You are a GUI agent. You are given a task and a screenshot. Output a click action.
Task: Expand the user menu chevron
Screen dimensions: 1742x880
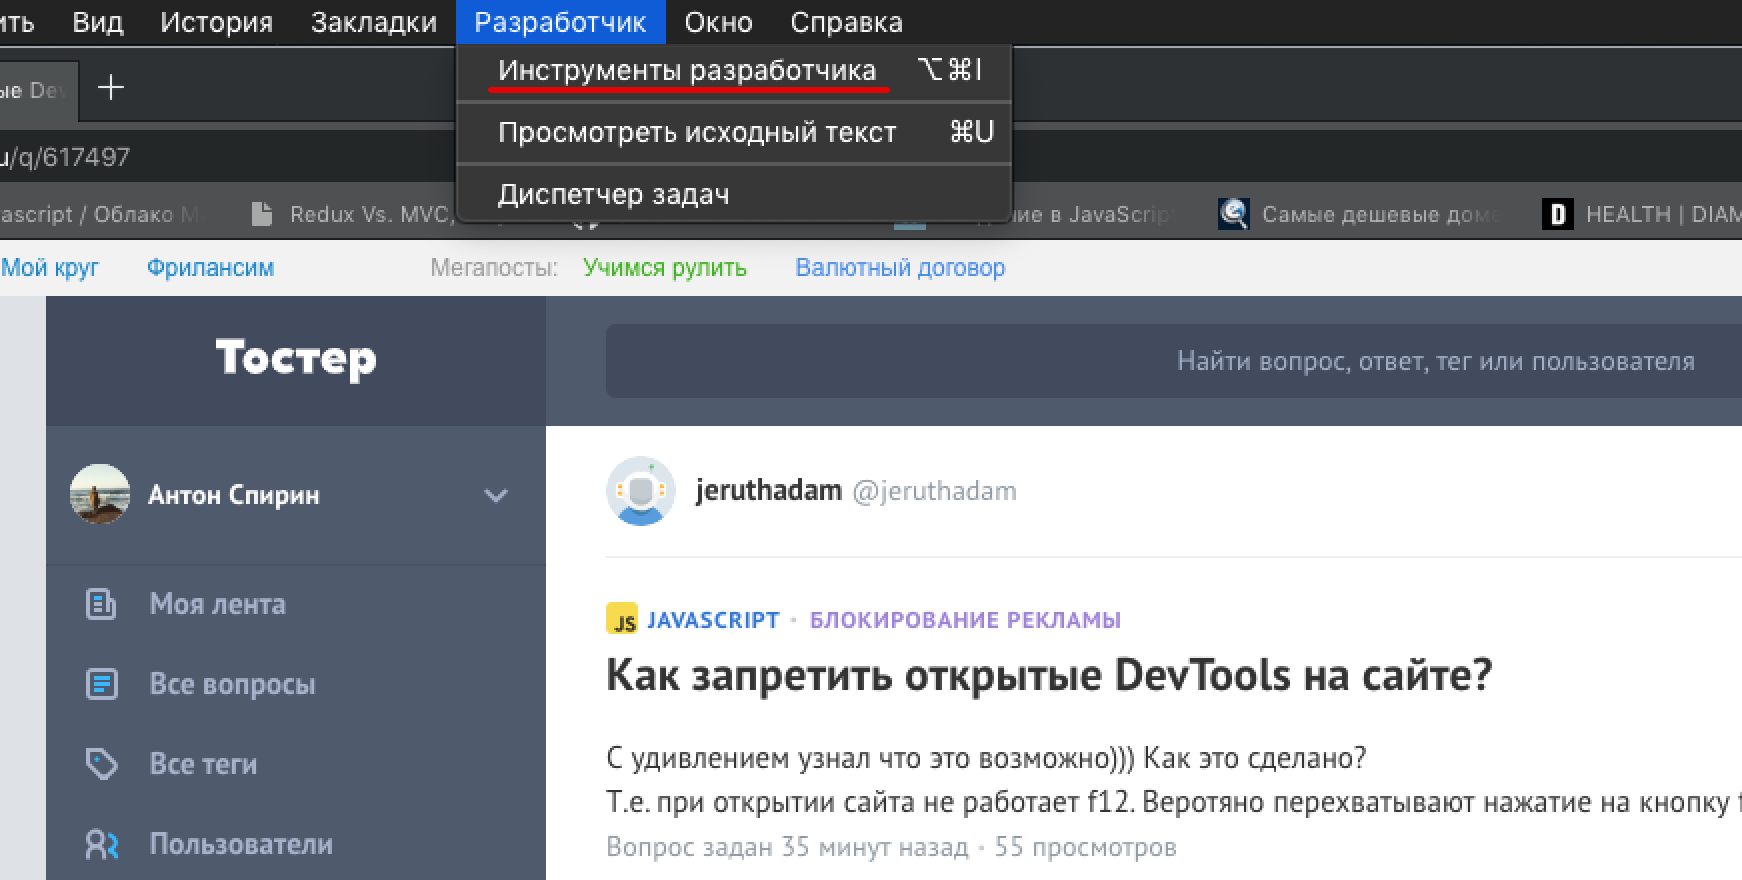coord(496,495)
